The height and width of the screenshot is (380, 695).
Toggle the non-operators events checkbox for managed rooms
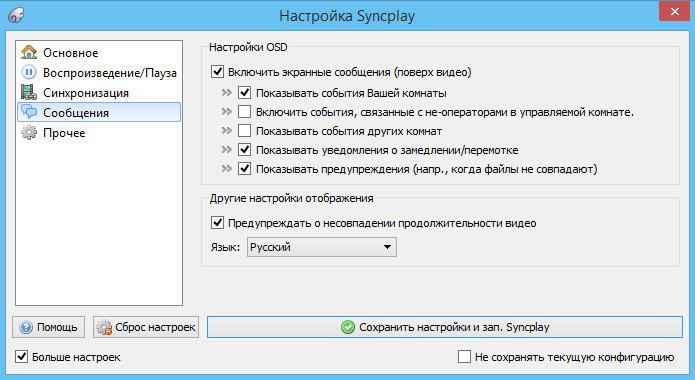pyautogui.click(x=244, y=112)
